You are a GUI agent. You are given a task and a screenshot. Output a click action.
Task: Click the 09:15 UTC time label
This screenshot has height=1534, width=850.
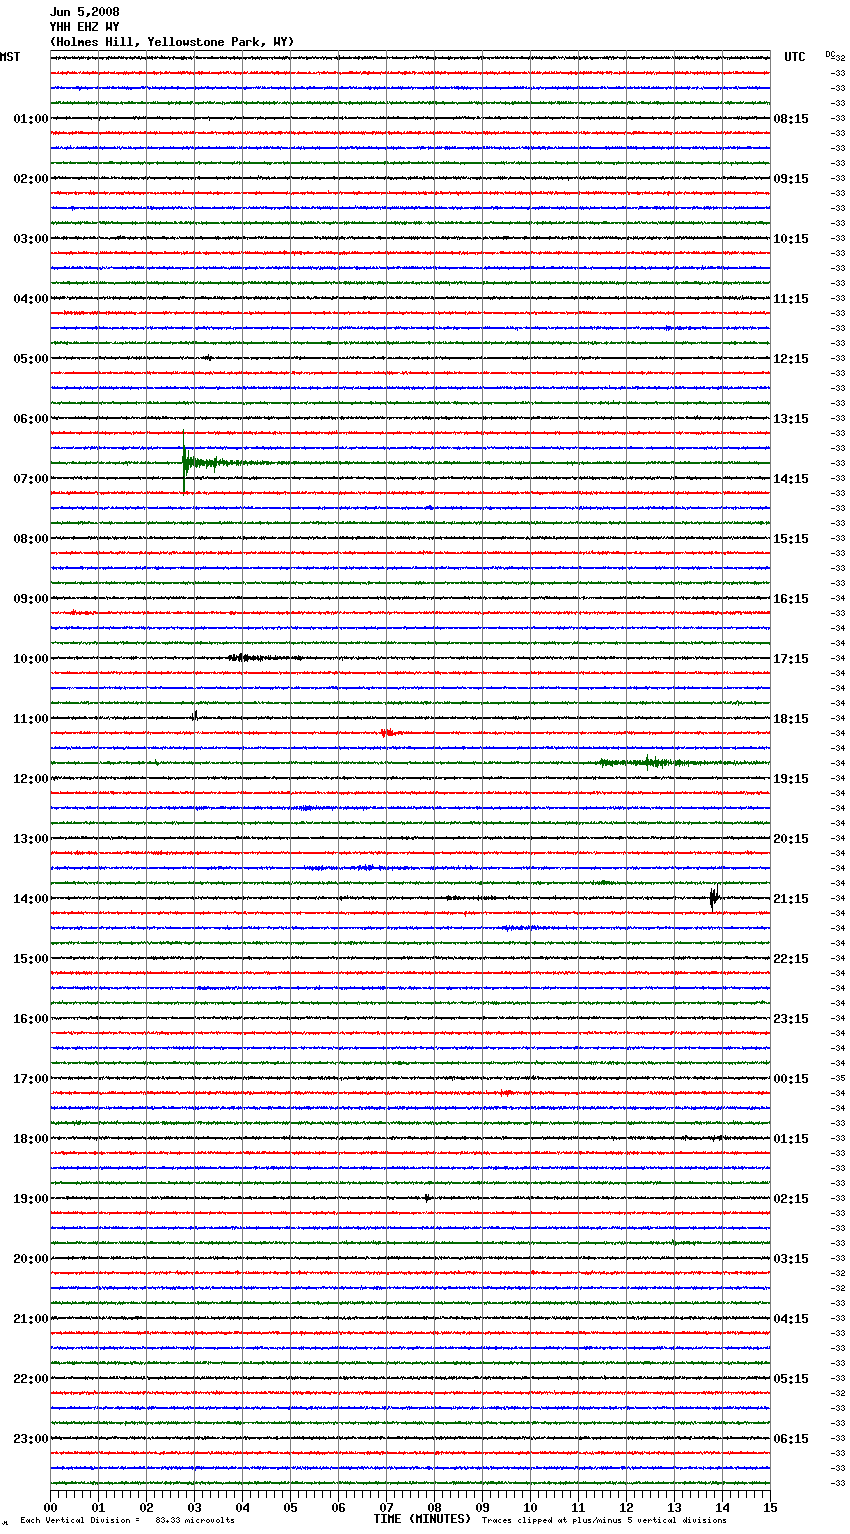[791, 179]
